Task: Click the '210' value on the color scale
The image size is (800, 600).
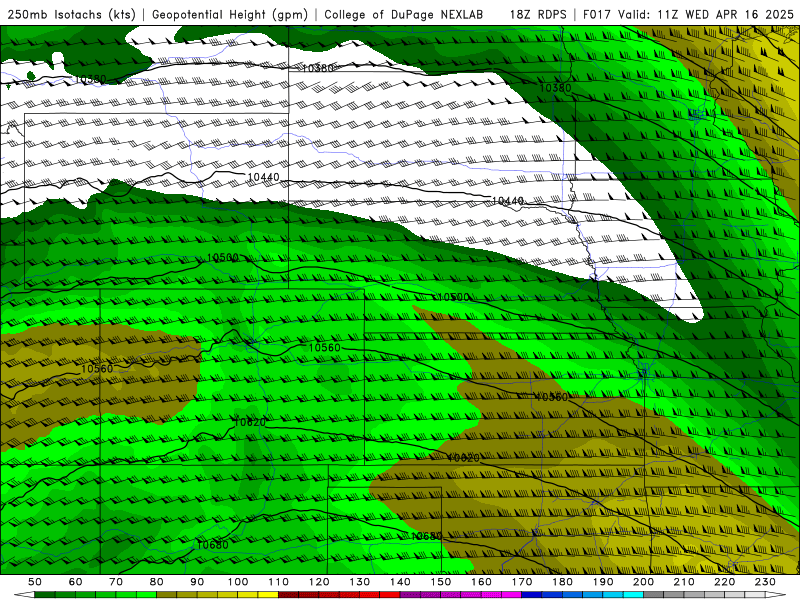Action: pos(684,582)
